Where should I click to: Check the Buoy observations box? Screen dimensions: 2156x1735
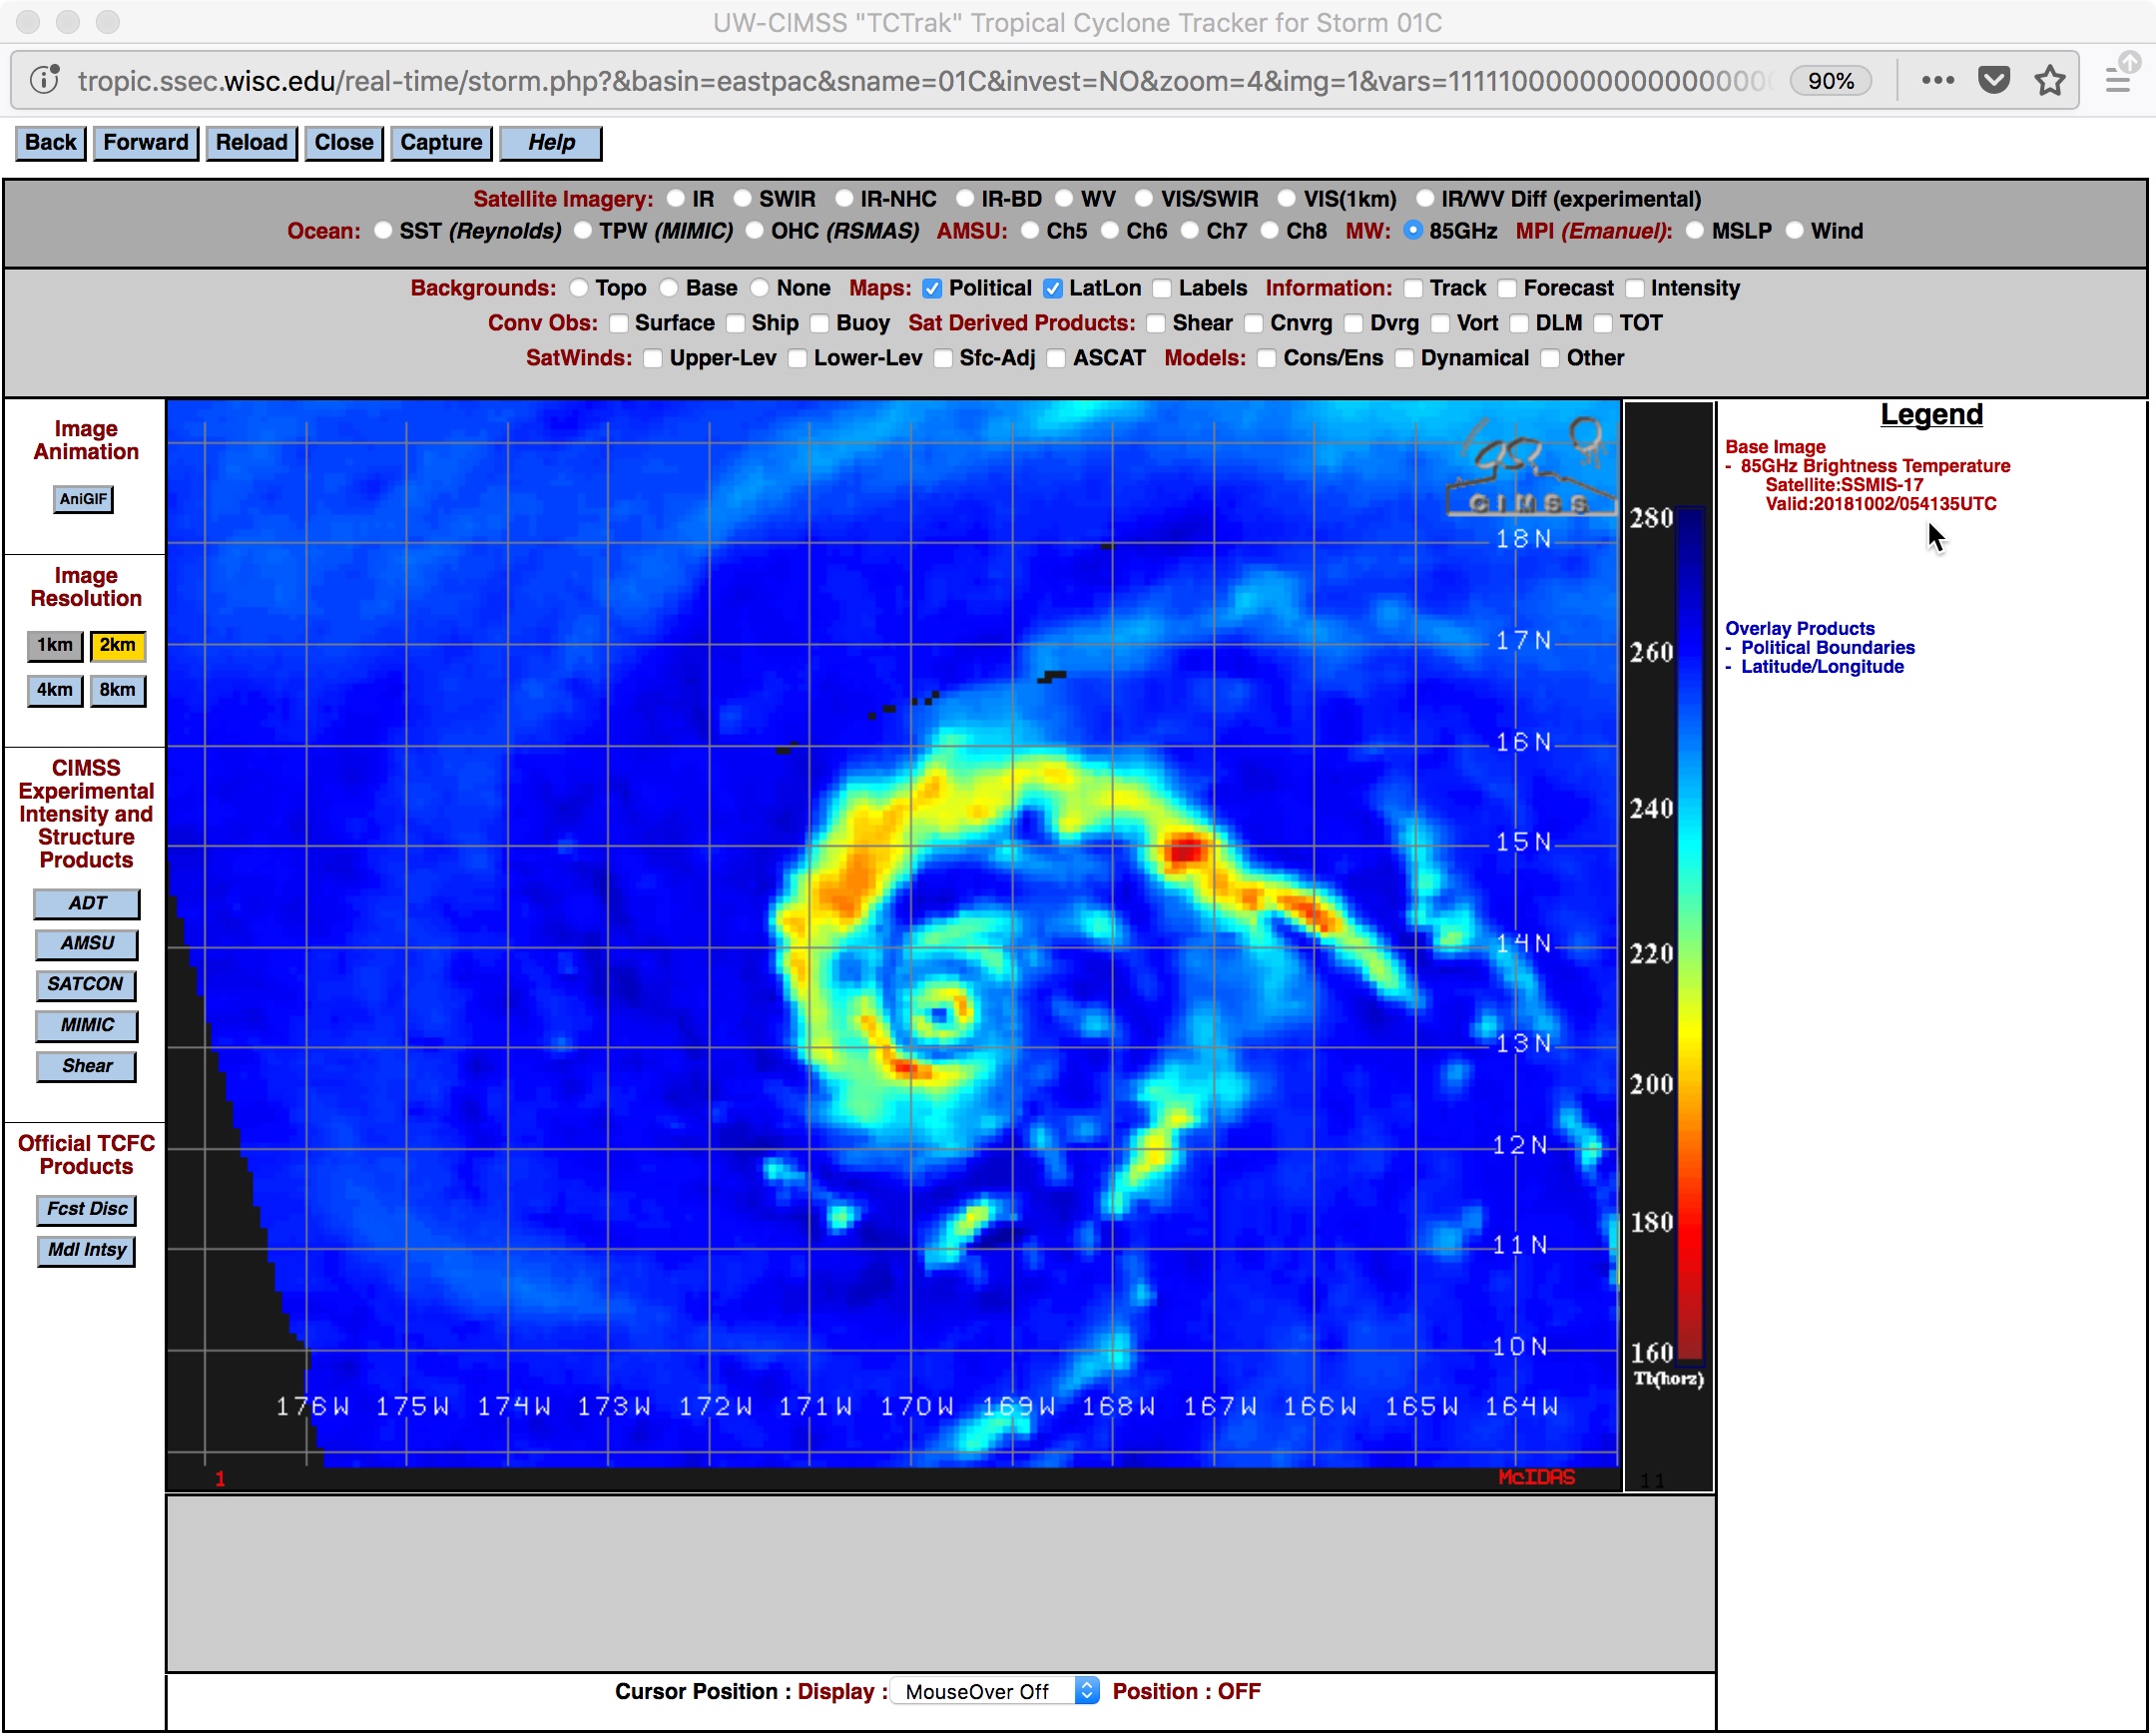tap(820, 324)
